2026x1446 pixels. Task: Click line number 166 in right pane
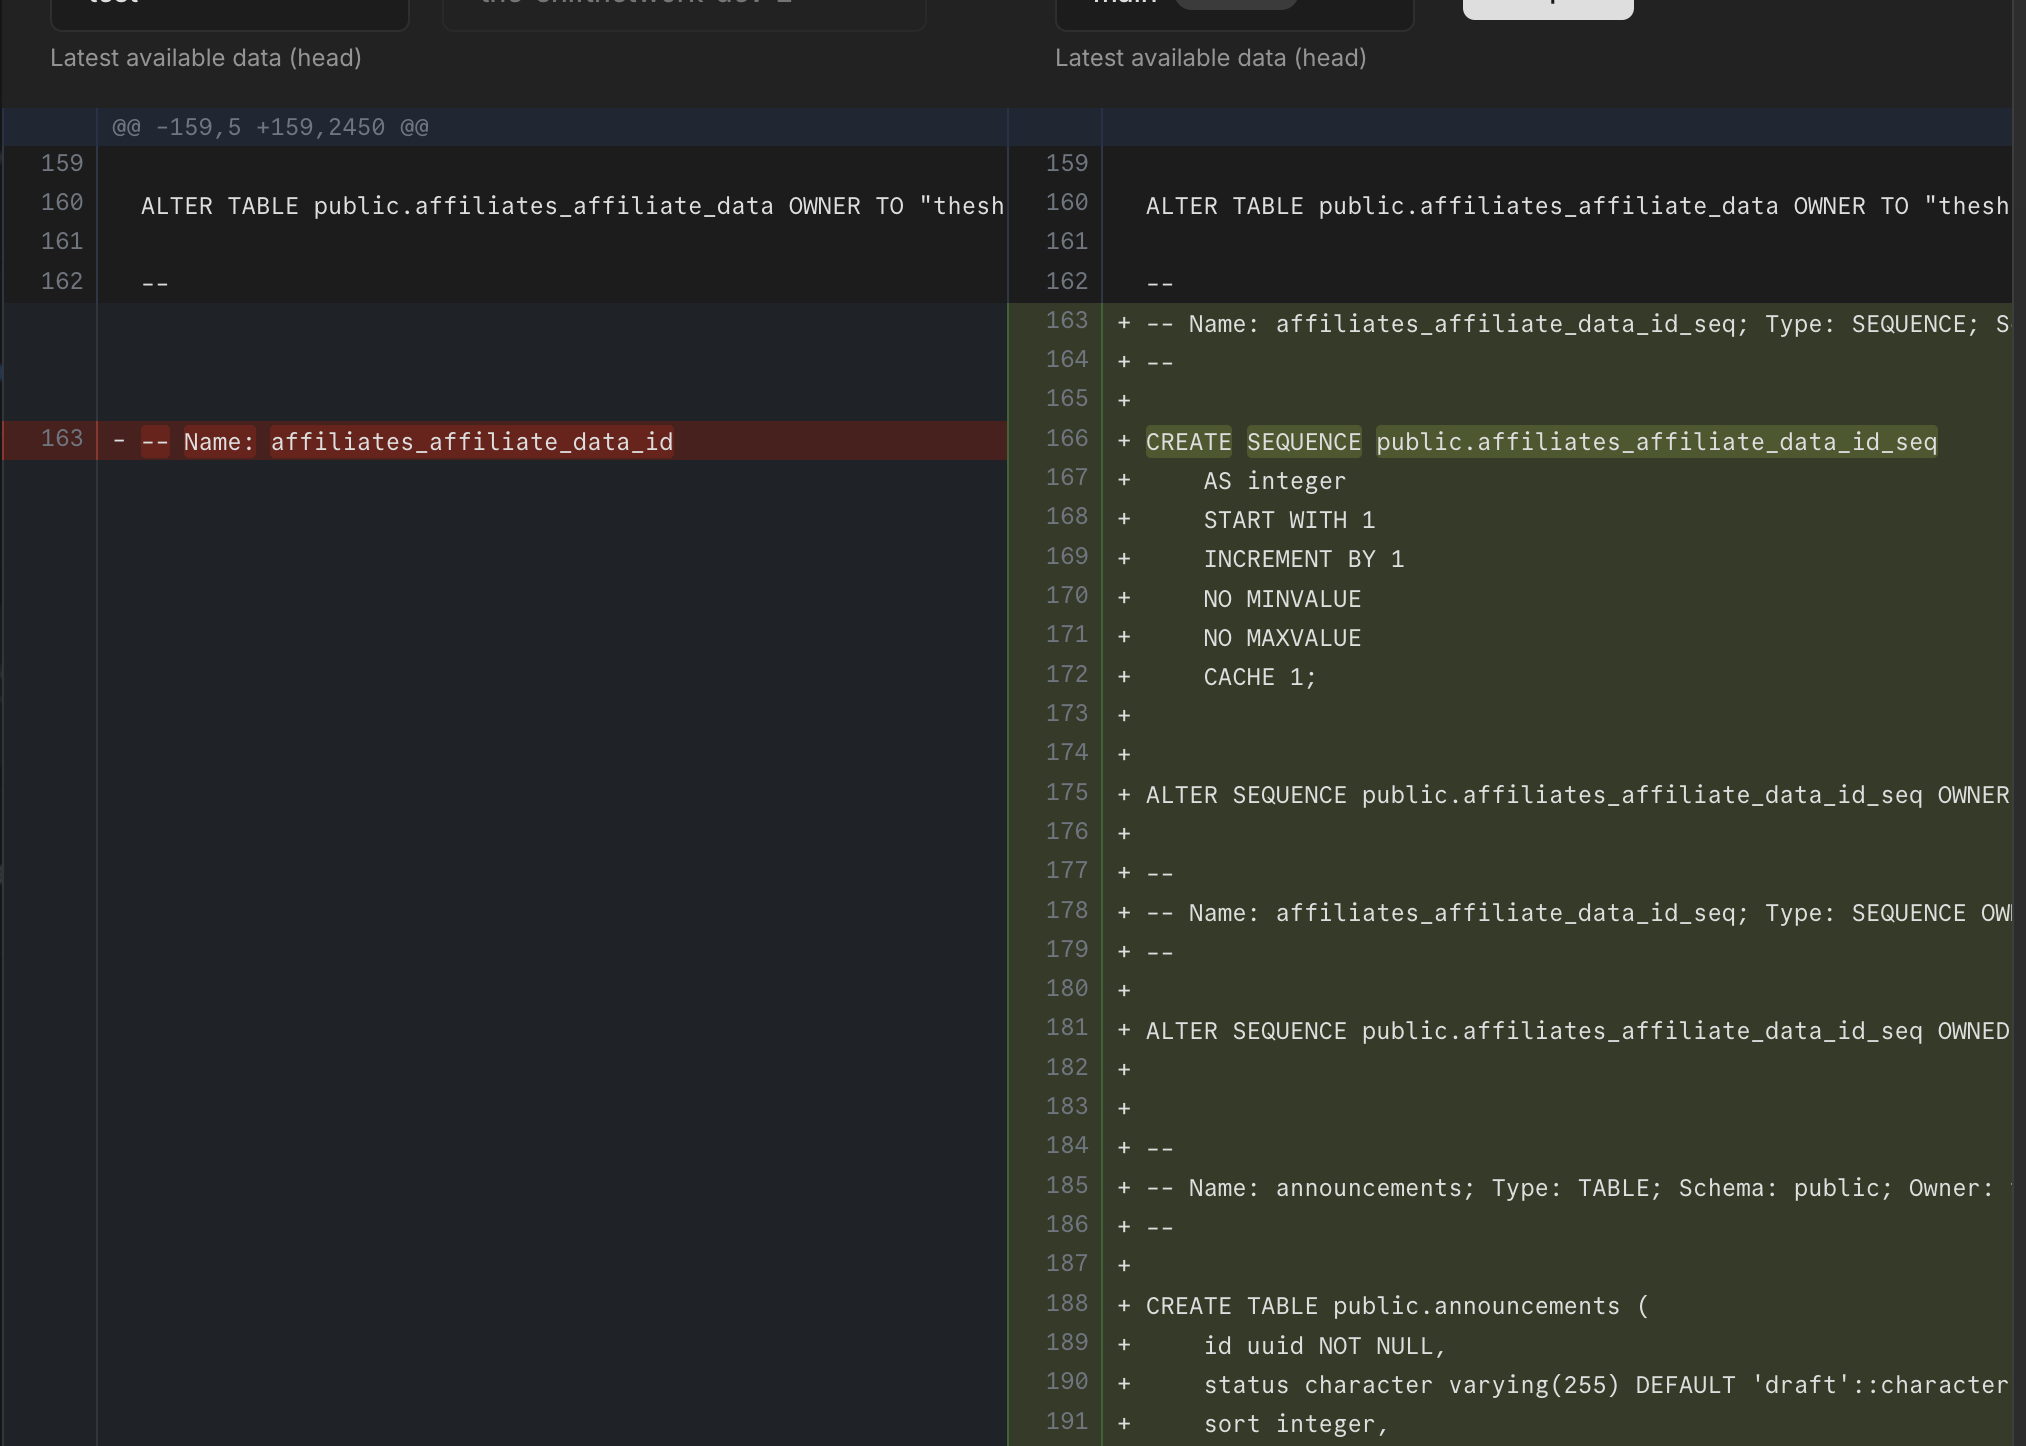(1066, 440)
